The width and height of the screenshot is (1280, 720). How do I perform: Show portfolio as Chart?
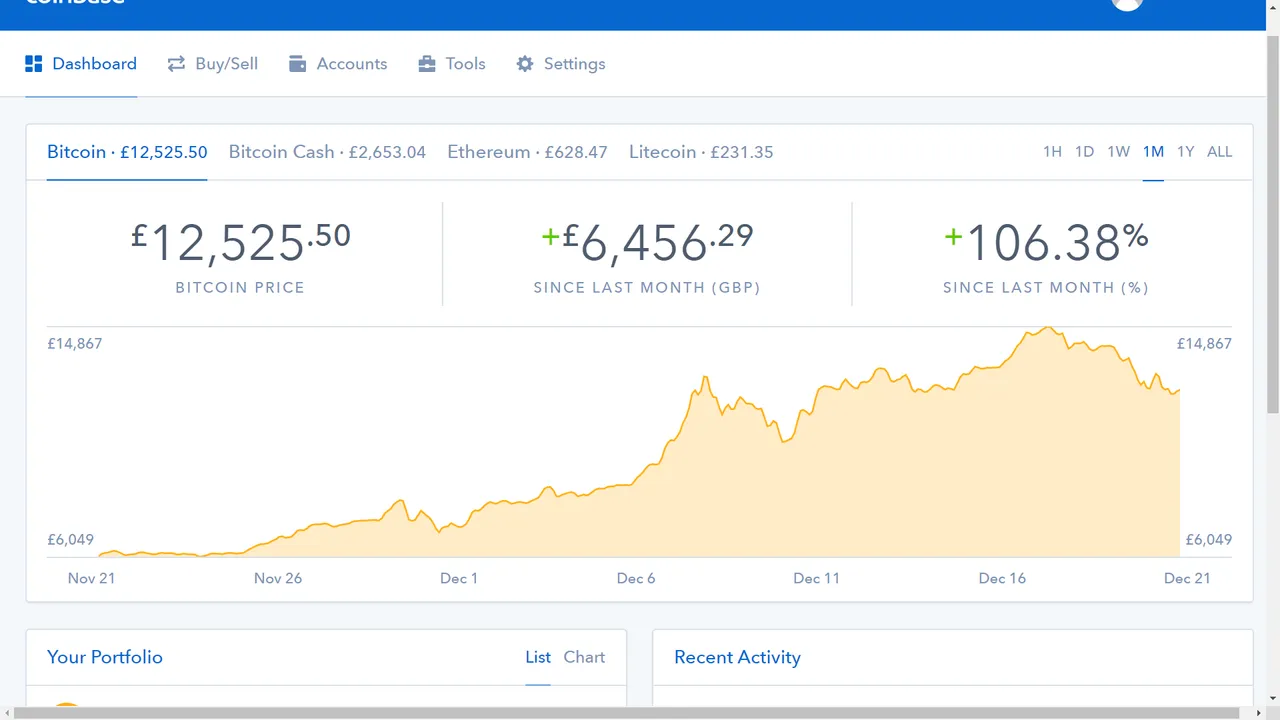[584, 657]
